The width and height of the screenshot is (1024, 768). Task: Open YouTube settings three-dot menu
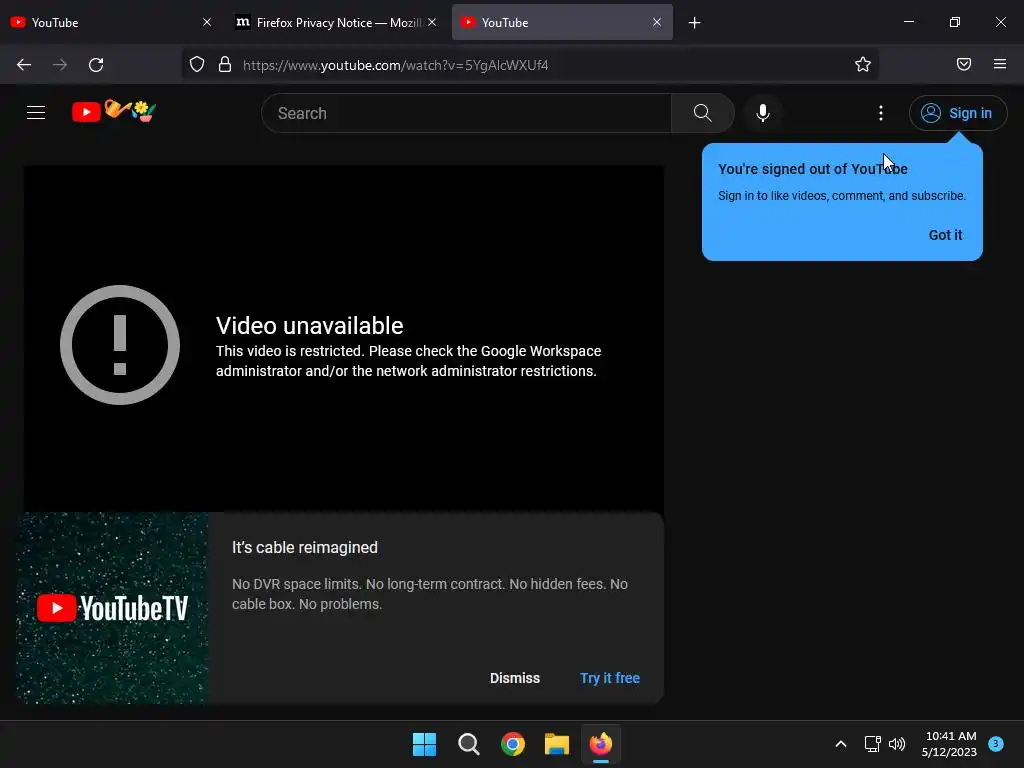(x=880, y=113)
